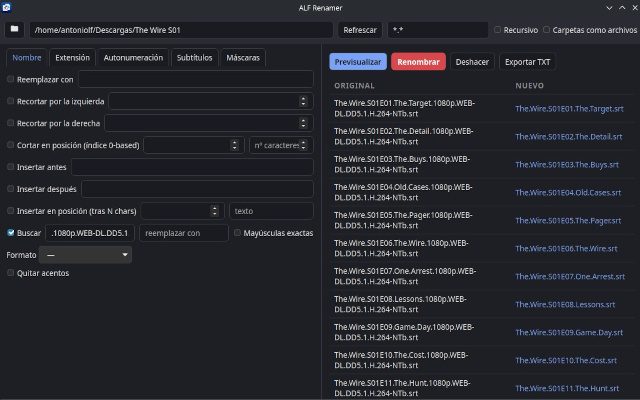The image size is (640, 400).
Task: Tick the Insertar después checkbox
Action: coord(10,189)
